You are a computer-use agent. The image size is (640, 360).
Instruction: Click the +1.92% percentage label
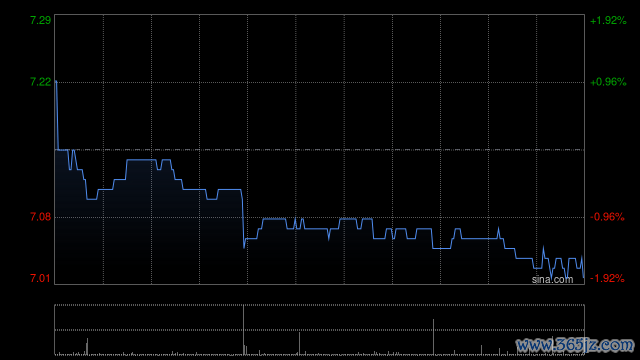tap(608, 20)
